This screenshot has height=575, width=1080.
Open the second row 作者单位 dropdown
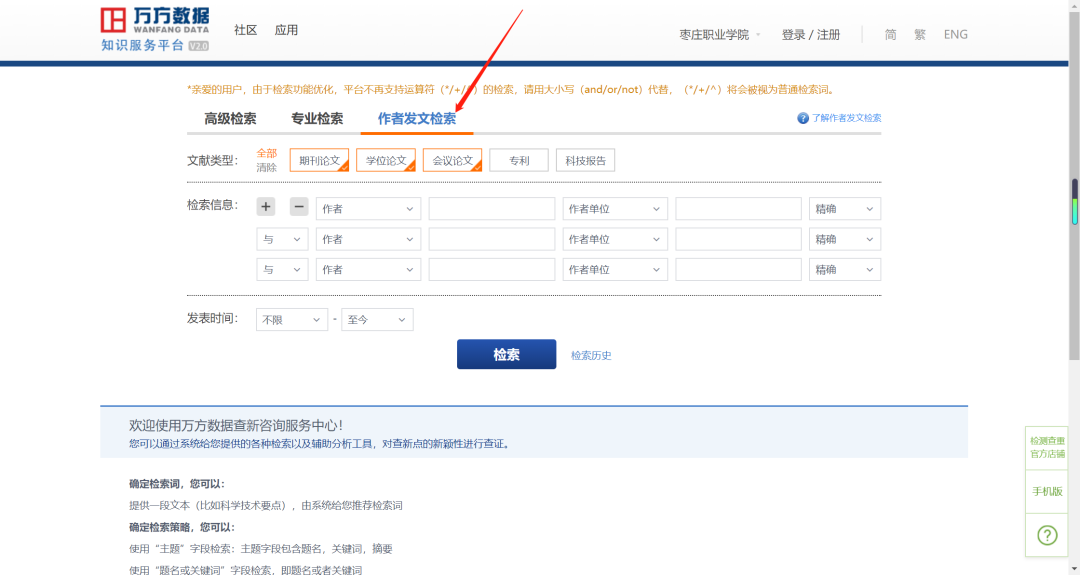pos(615,239)
